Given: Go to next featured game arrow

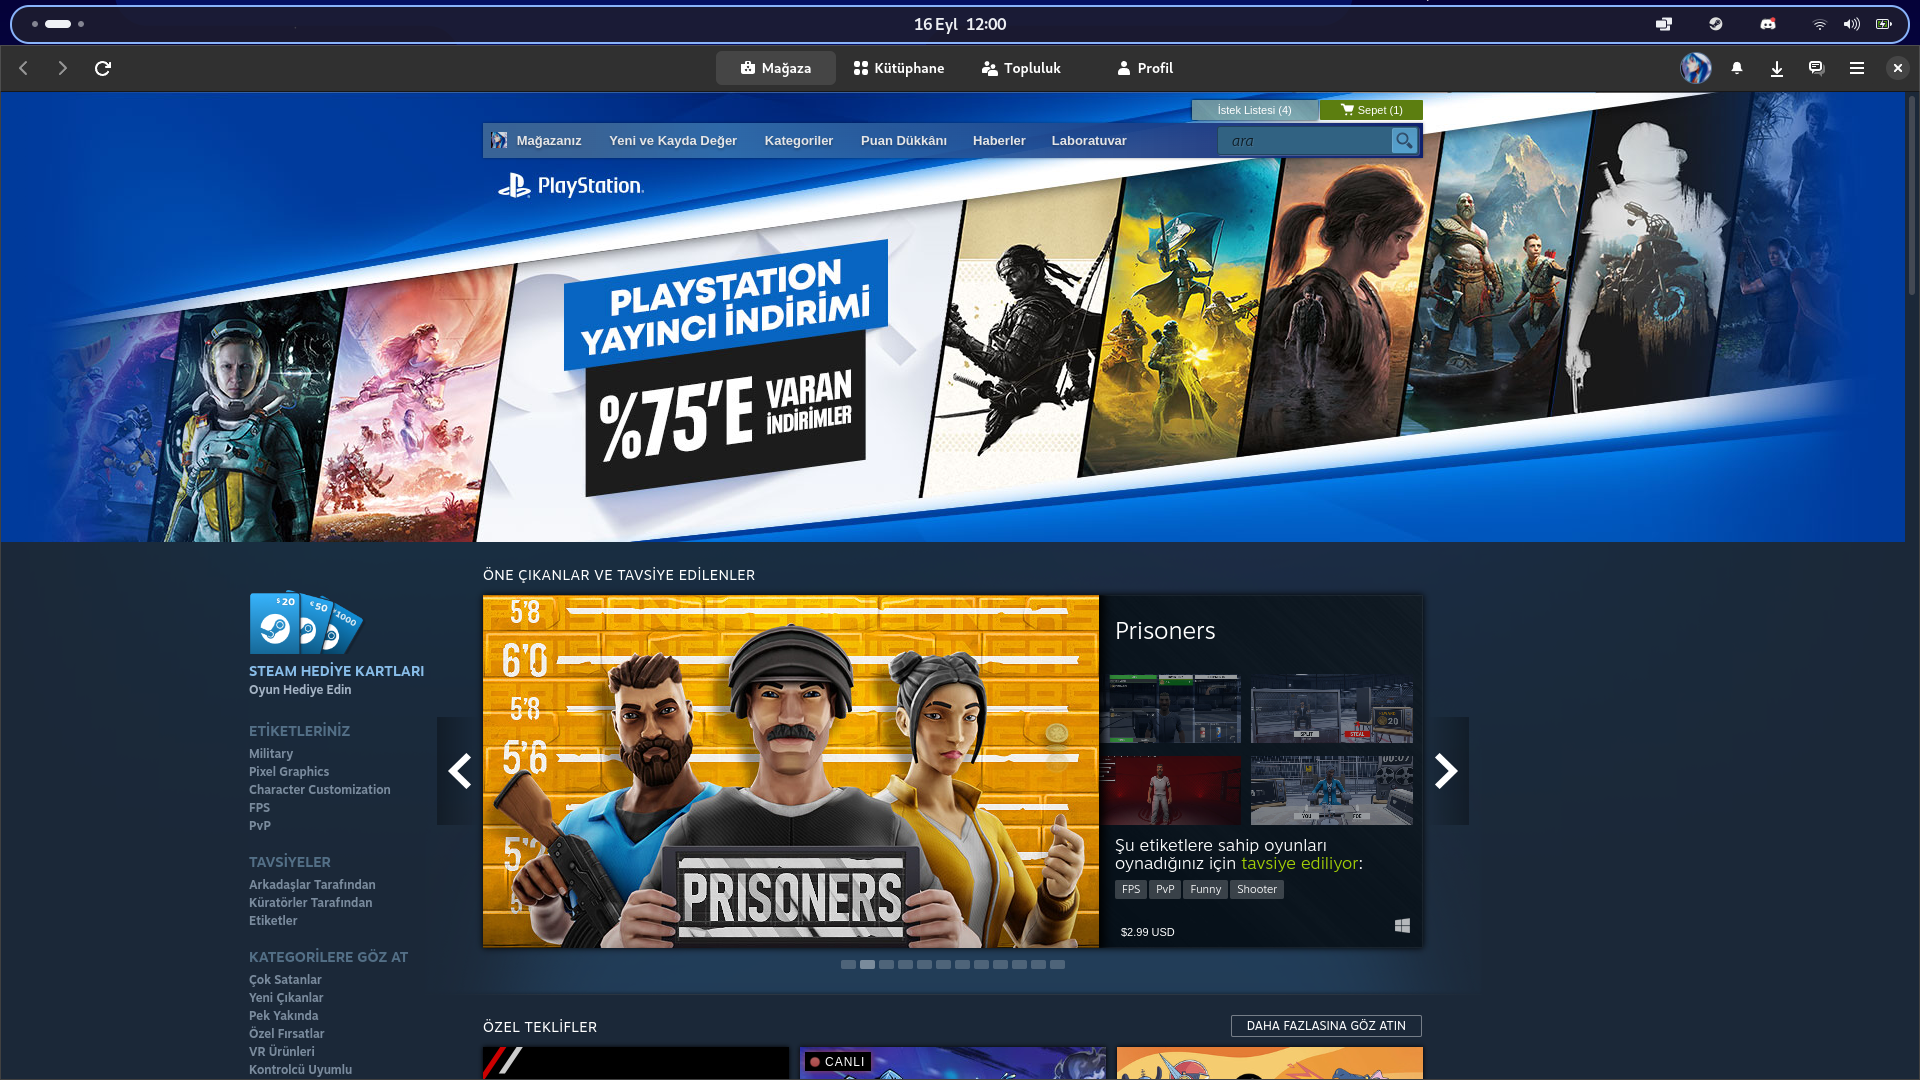Looking at the screenshot, I should pos(1446,771).
